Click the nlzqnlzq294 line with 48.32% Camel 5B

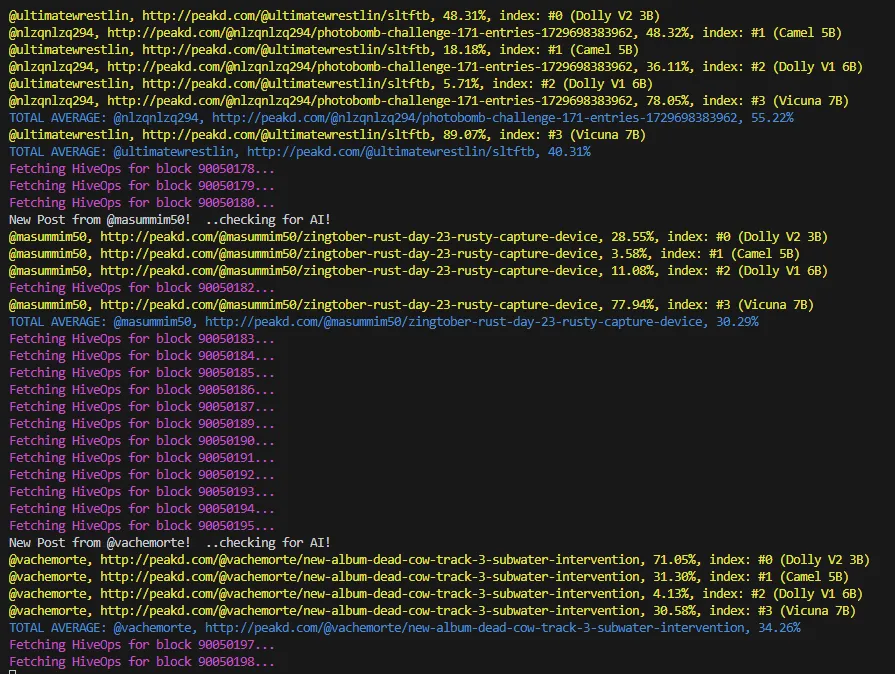coord(425,33)
